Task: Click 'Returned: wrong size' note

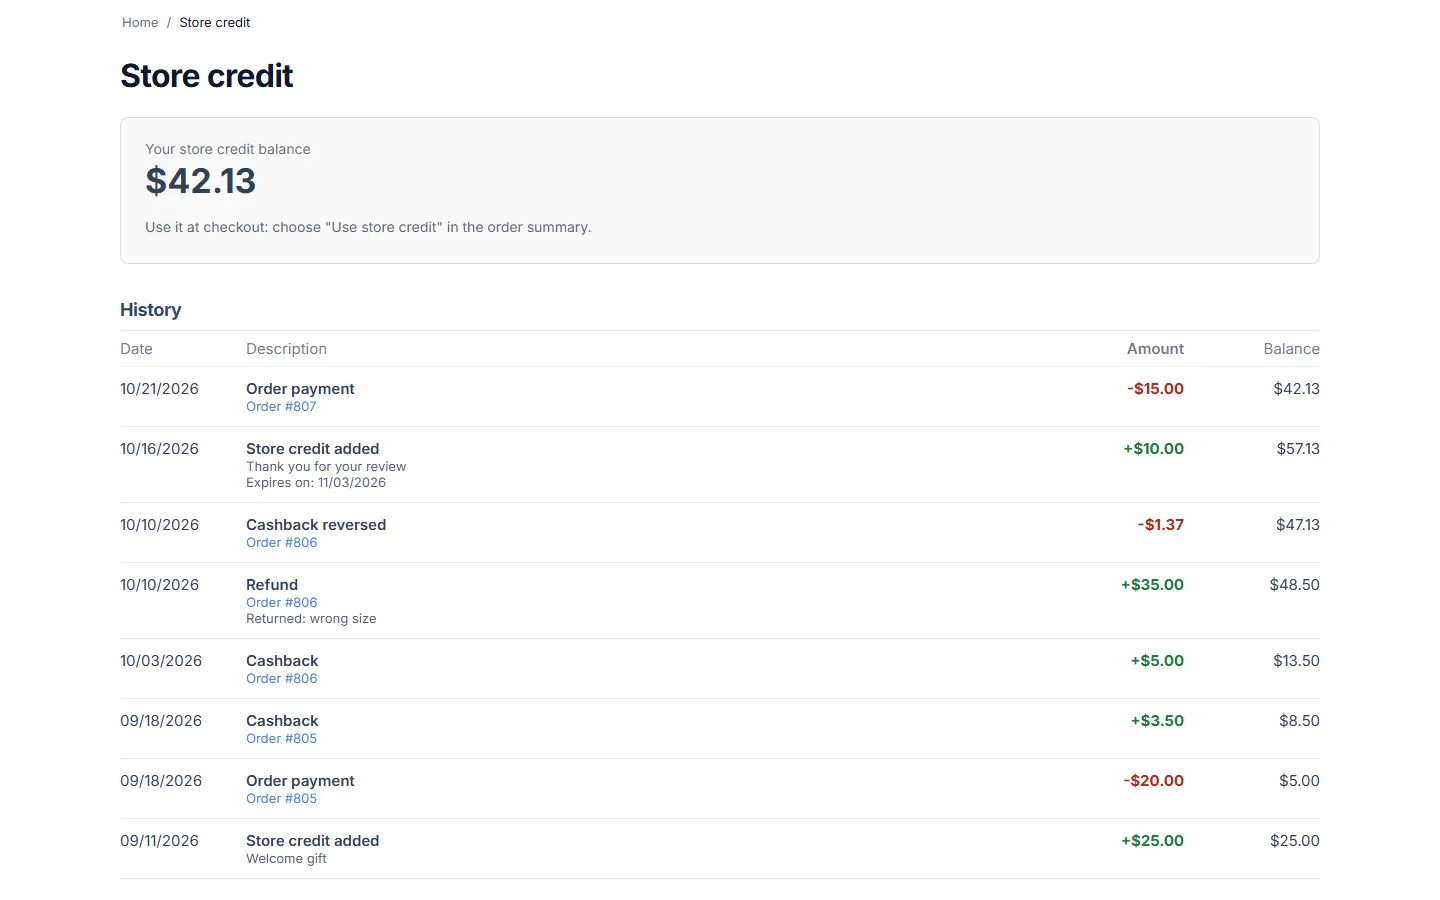Action: click(x=311, y=618)
